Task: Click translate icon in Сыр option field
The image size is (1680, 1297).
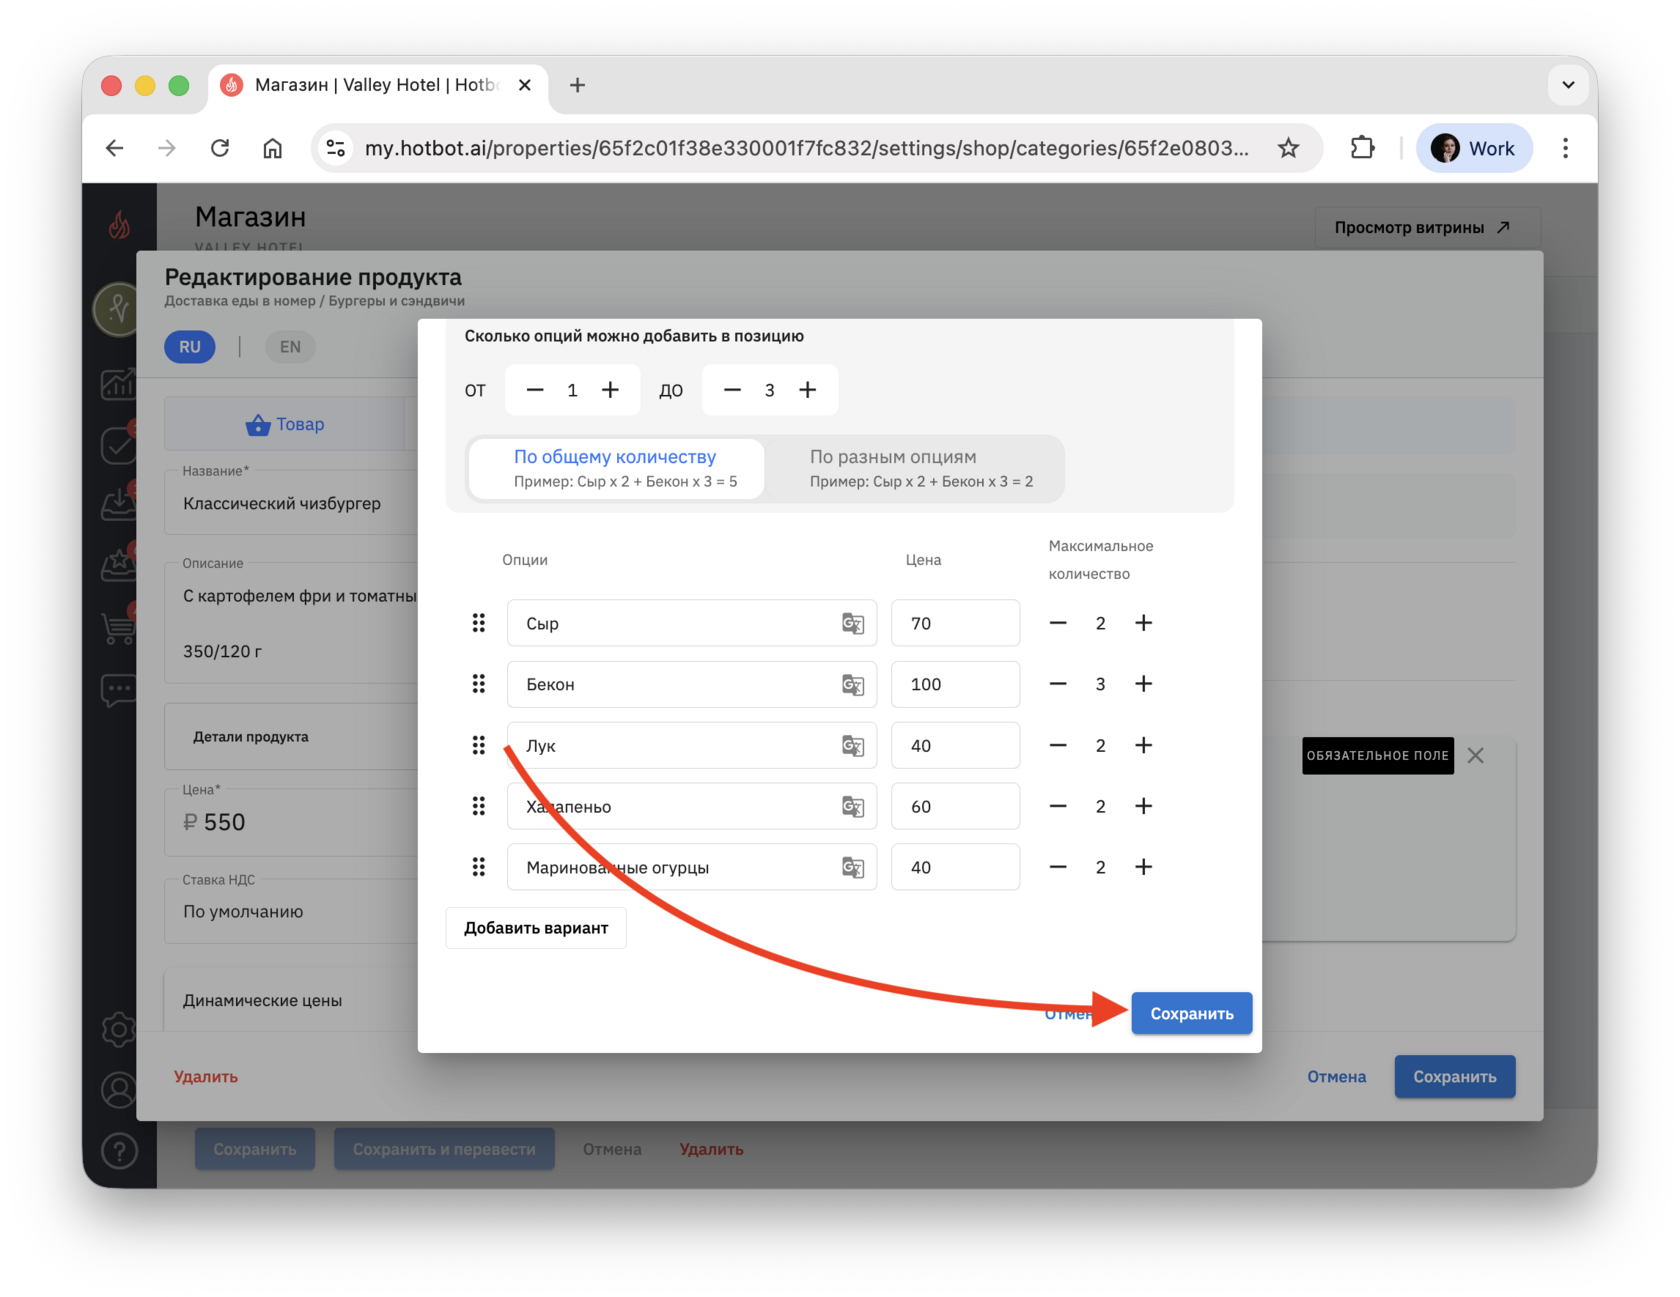Action: click(852, 623)
